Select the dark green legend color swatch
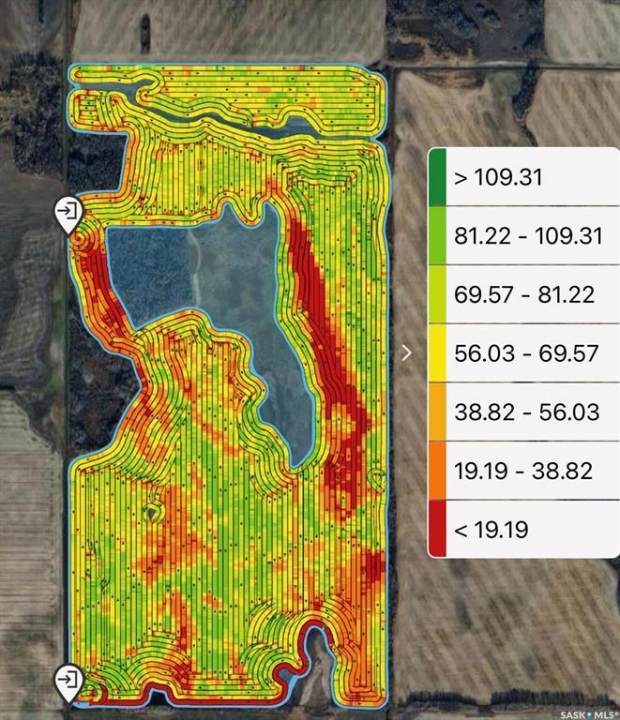Screen dimensions: 620x720 pos(437,178)
